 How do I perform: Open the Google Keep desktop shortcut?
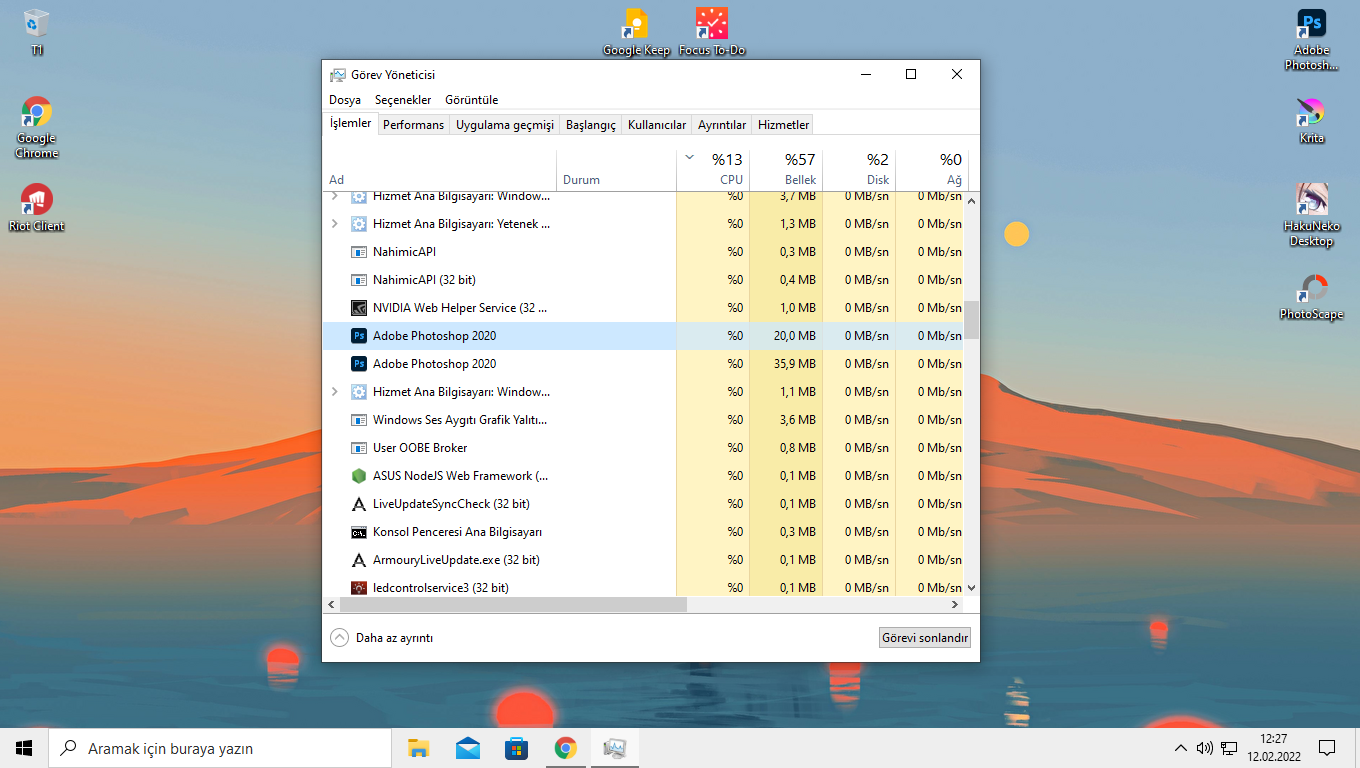pyautogui.click(x=636, y=26)
